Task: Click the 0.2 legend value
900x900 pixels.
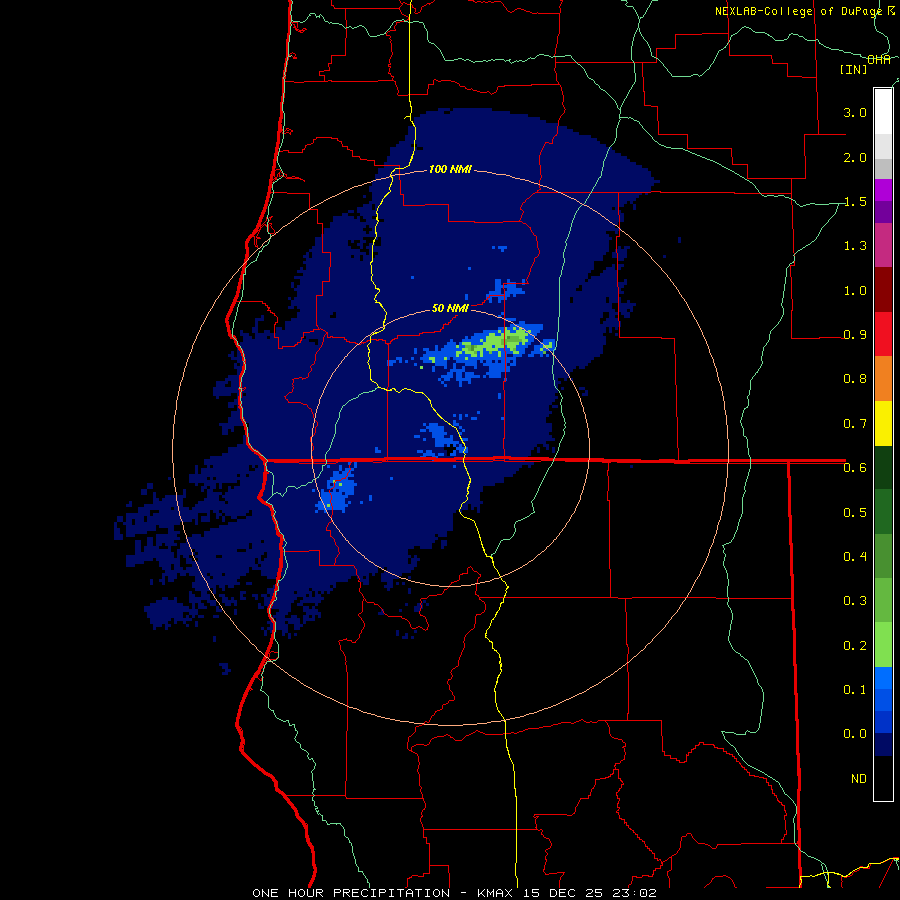Action: click(855, 645)
